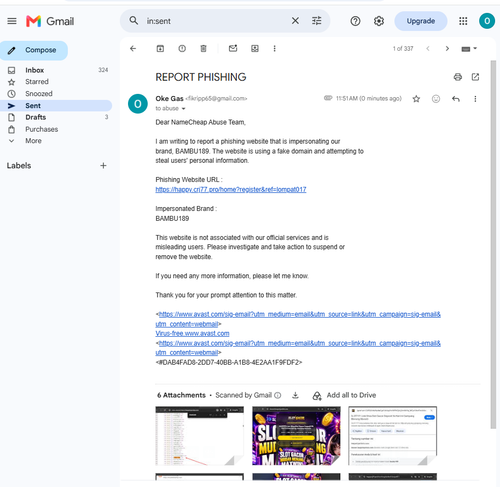Screen dimensions: 500x487
Task: Go back to the sent list
Action: (x=133, y=49)
